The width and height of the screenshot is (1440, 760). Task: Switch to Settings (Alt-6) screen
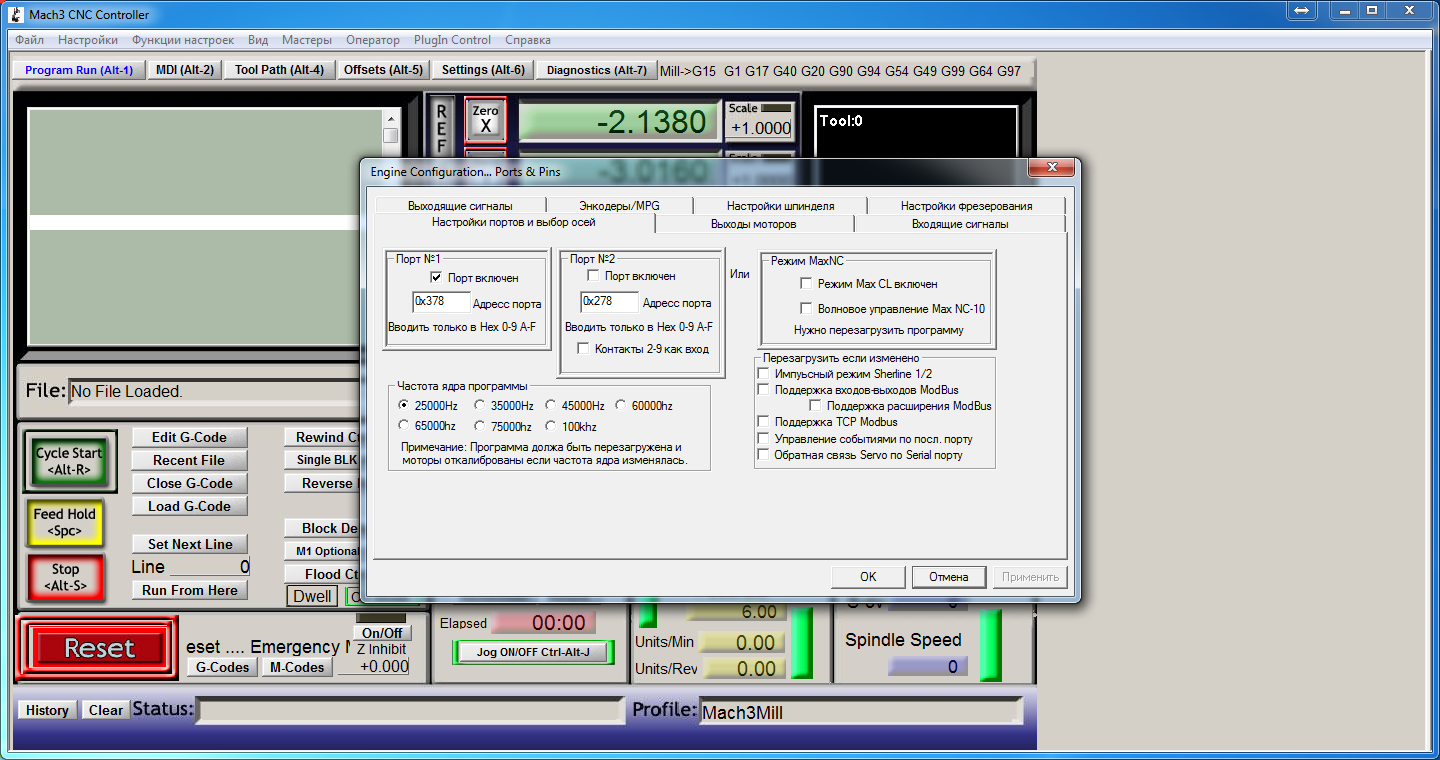pos(483,70)
